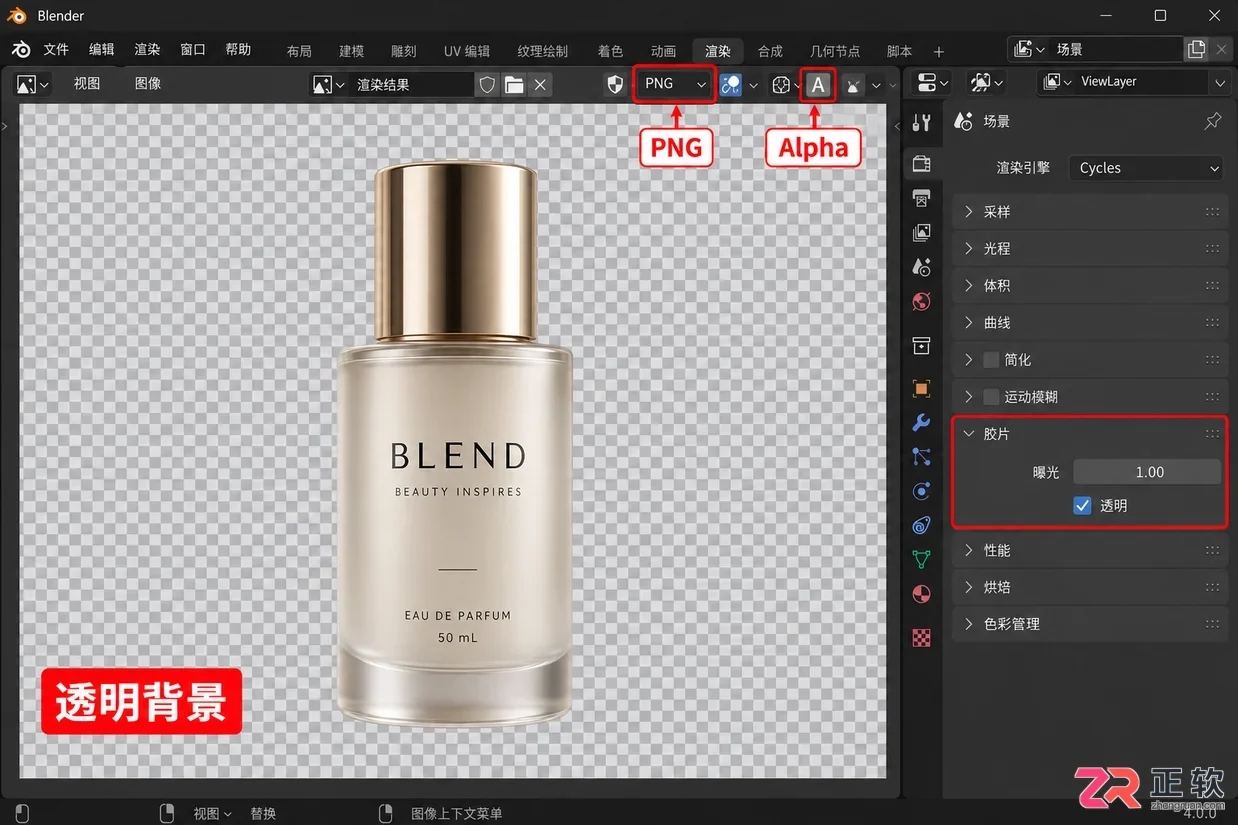1238x825 pixels.
Task: Open the 图像 menu in image editor
Action: coord(148,84)
